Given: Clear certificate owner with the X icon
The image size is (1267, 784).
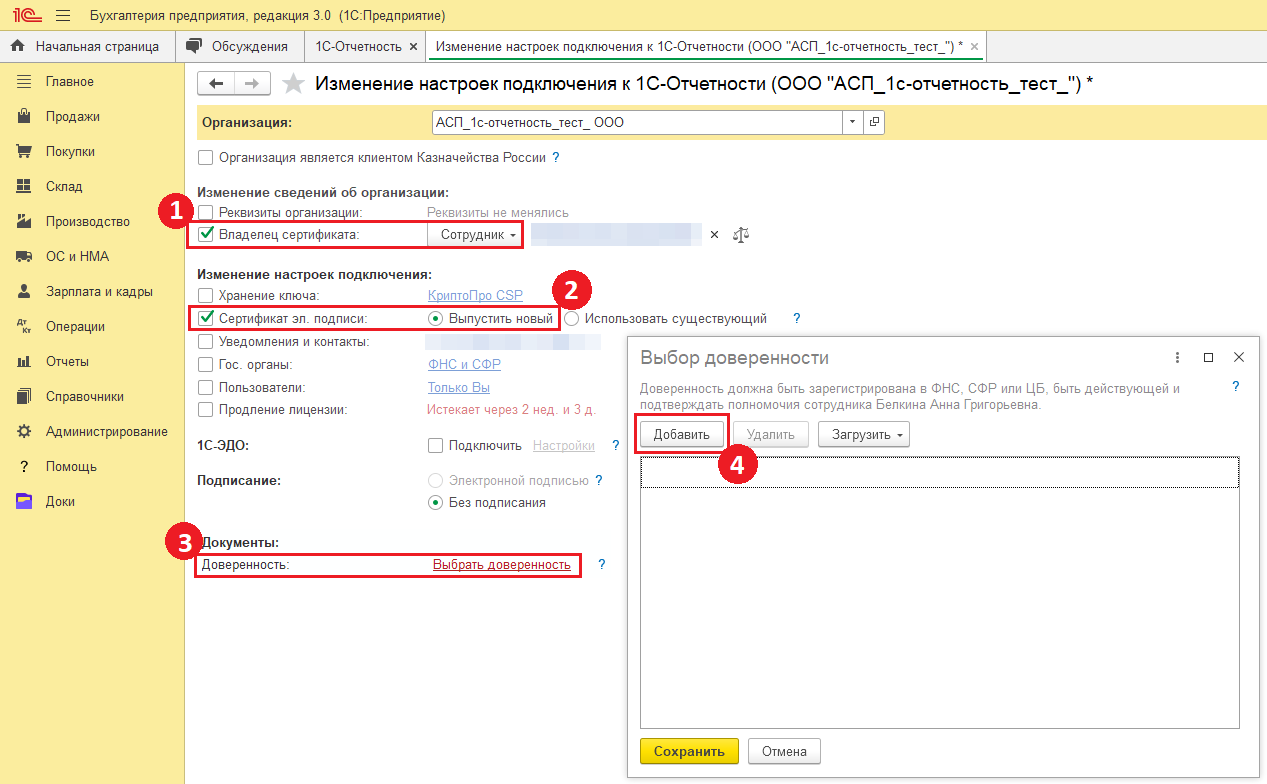Looking at the screenshot, I should click(x=714, y=235).
